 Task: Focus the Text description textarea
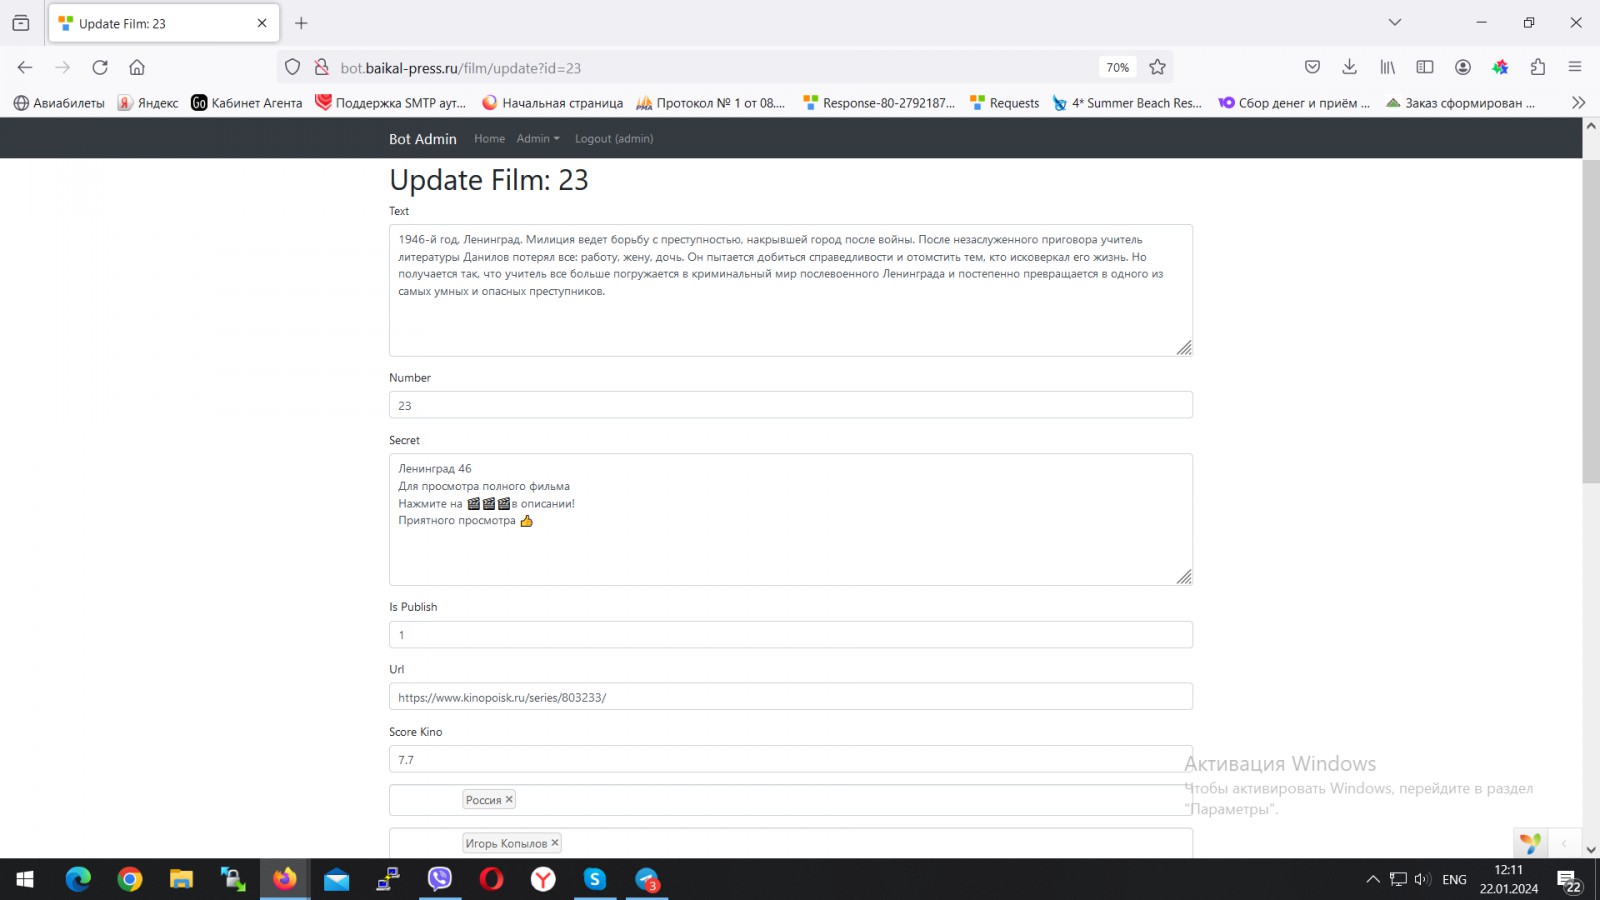click(x=790, y=290)
